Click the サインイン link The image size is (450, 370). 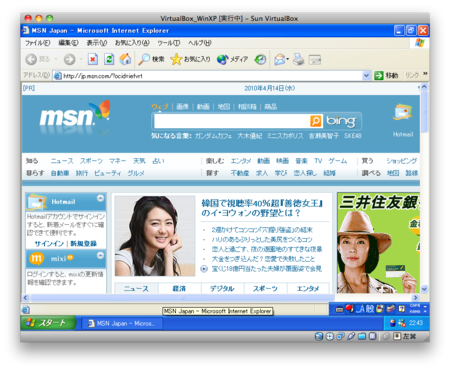click(x=49, y=243)
